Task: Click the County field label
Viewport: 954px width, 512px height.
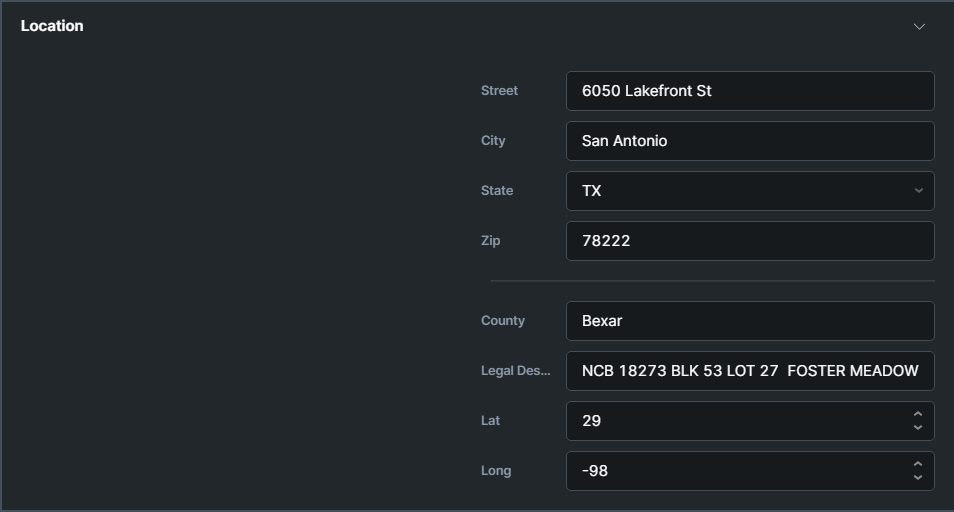Action: tap(502, 321)
